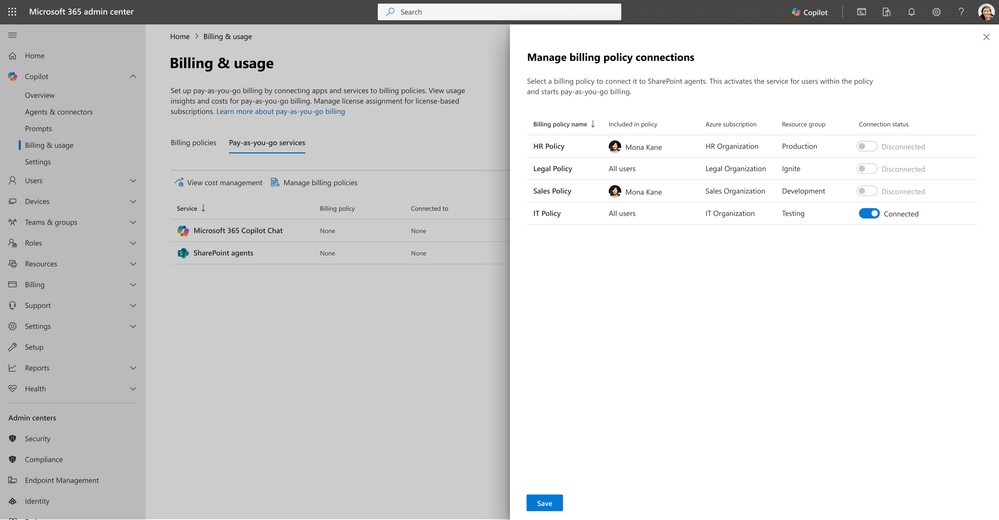This screenshot has height=520, width=999.
Task: Select Agents & connectors in sidebar
Action: pyautogui.click(x=59, y=112)
